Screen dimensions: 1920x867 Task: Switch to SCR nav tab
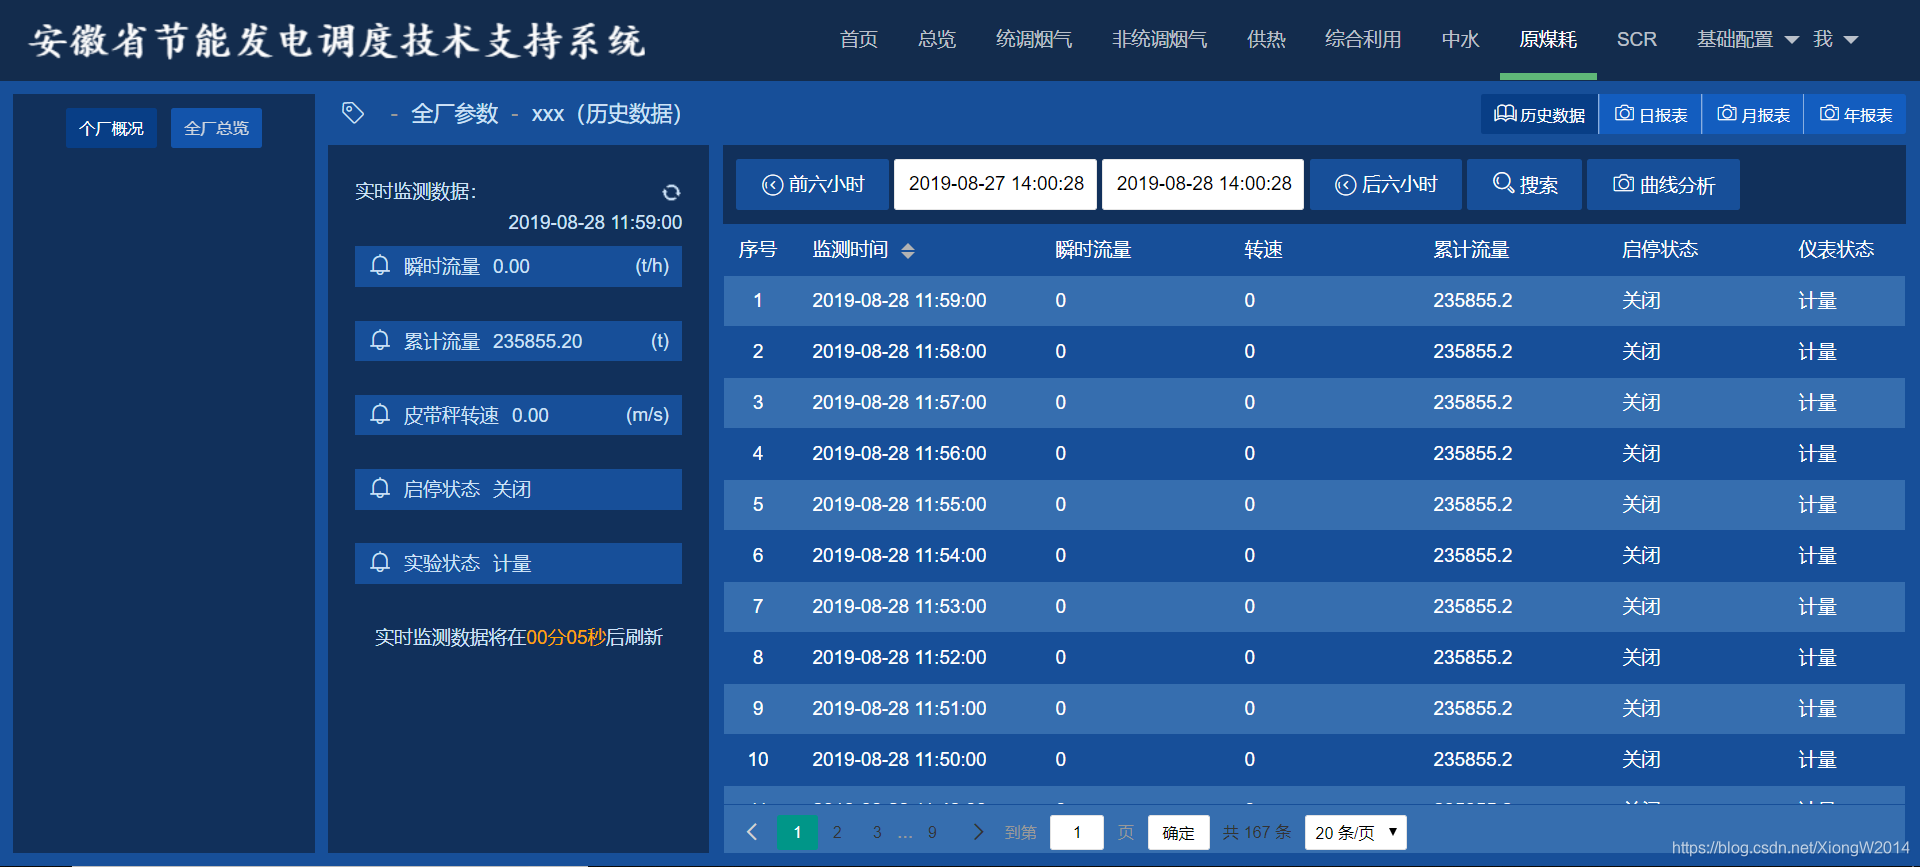pos(1636,39)
